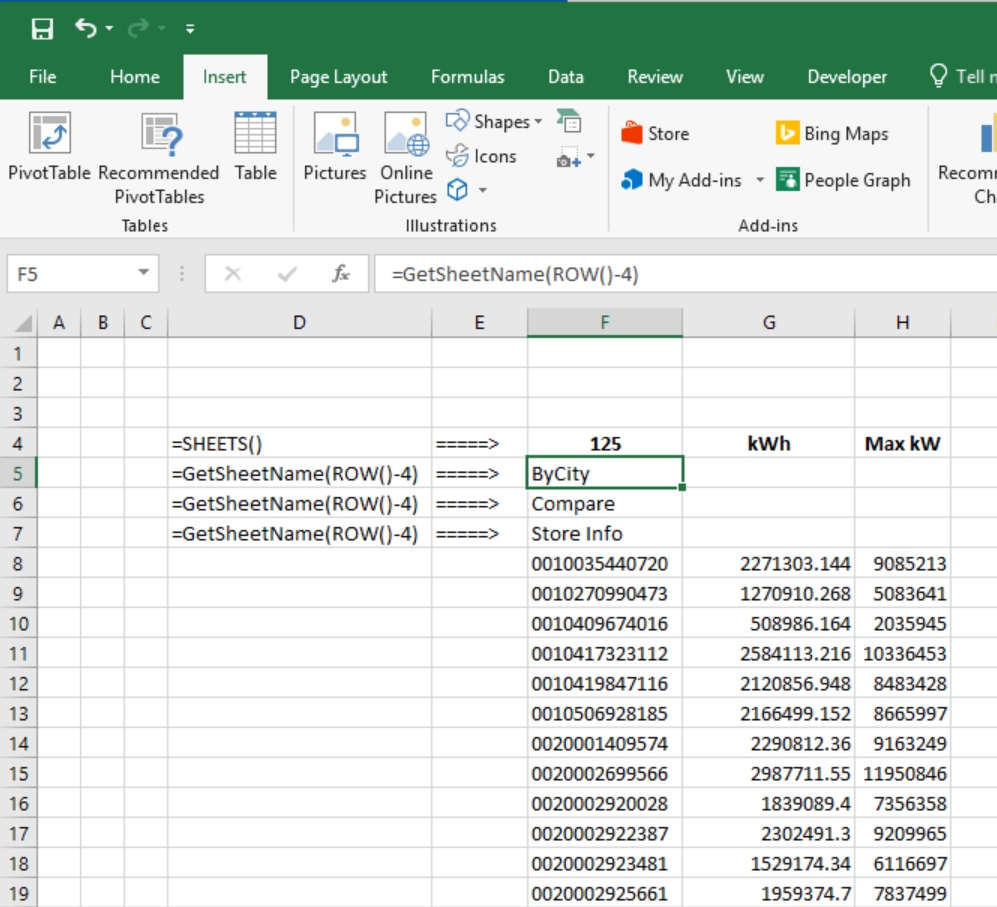The width and height of the screenshot is (997, 907).
Task: Click the Undo arrow icon
Action: coord(86,29)
